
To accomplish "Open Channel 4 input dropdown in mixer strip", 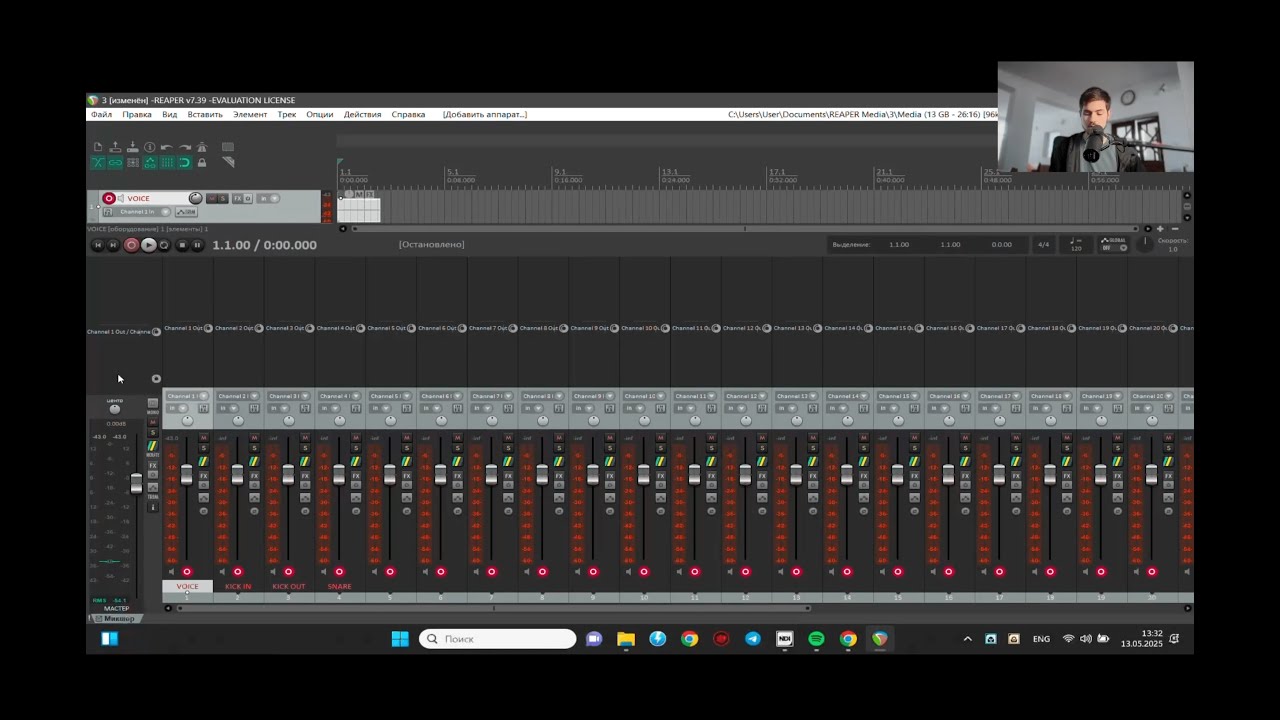I will click(x=340, y=396).
